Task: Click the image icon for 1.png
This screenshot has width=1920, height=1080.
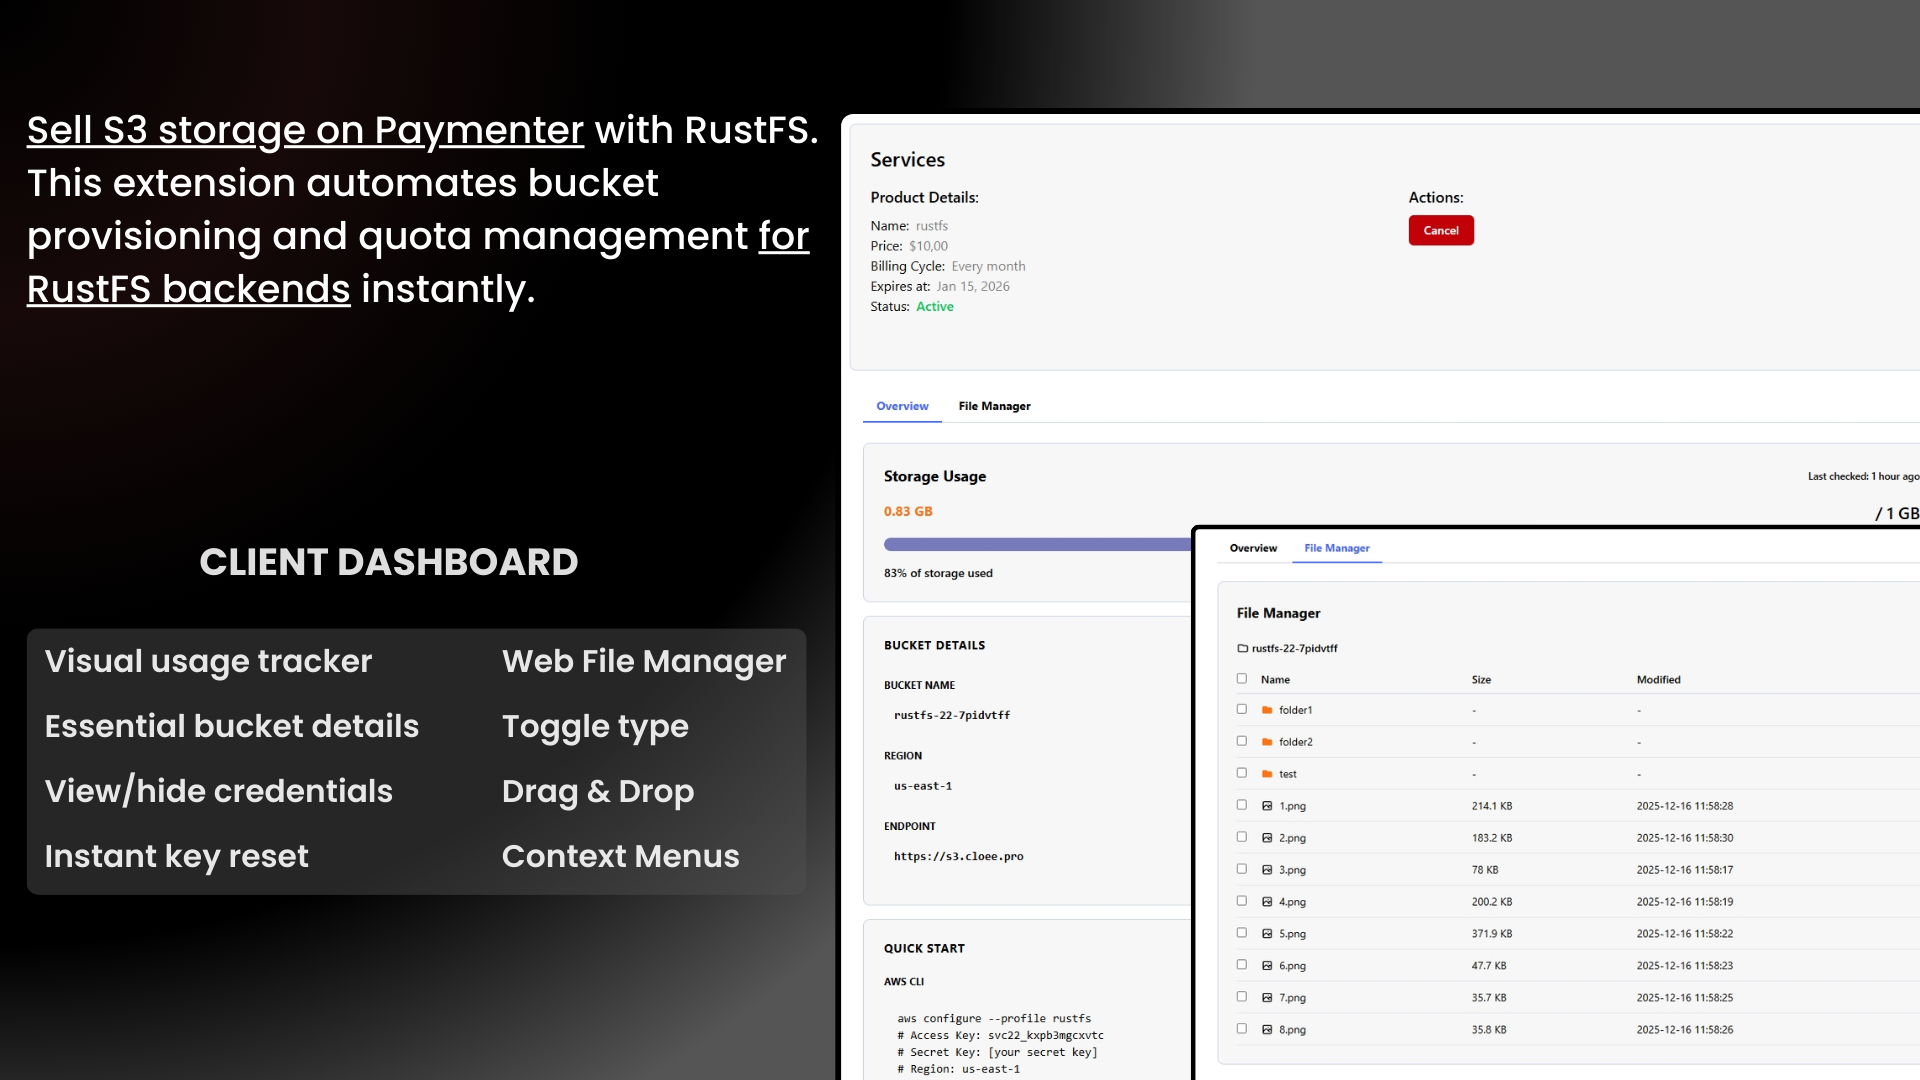Action: [x=1267, y=806]
